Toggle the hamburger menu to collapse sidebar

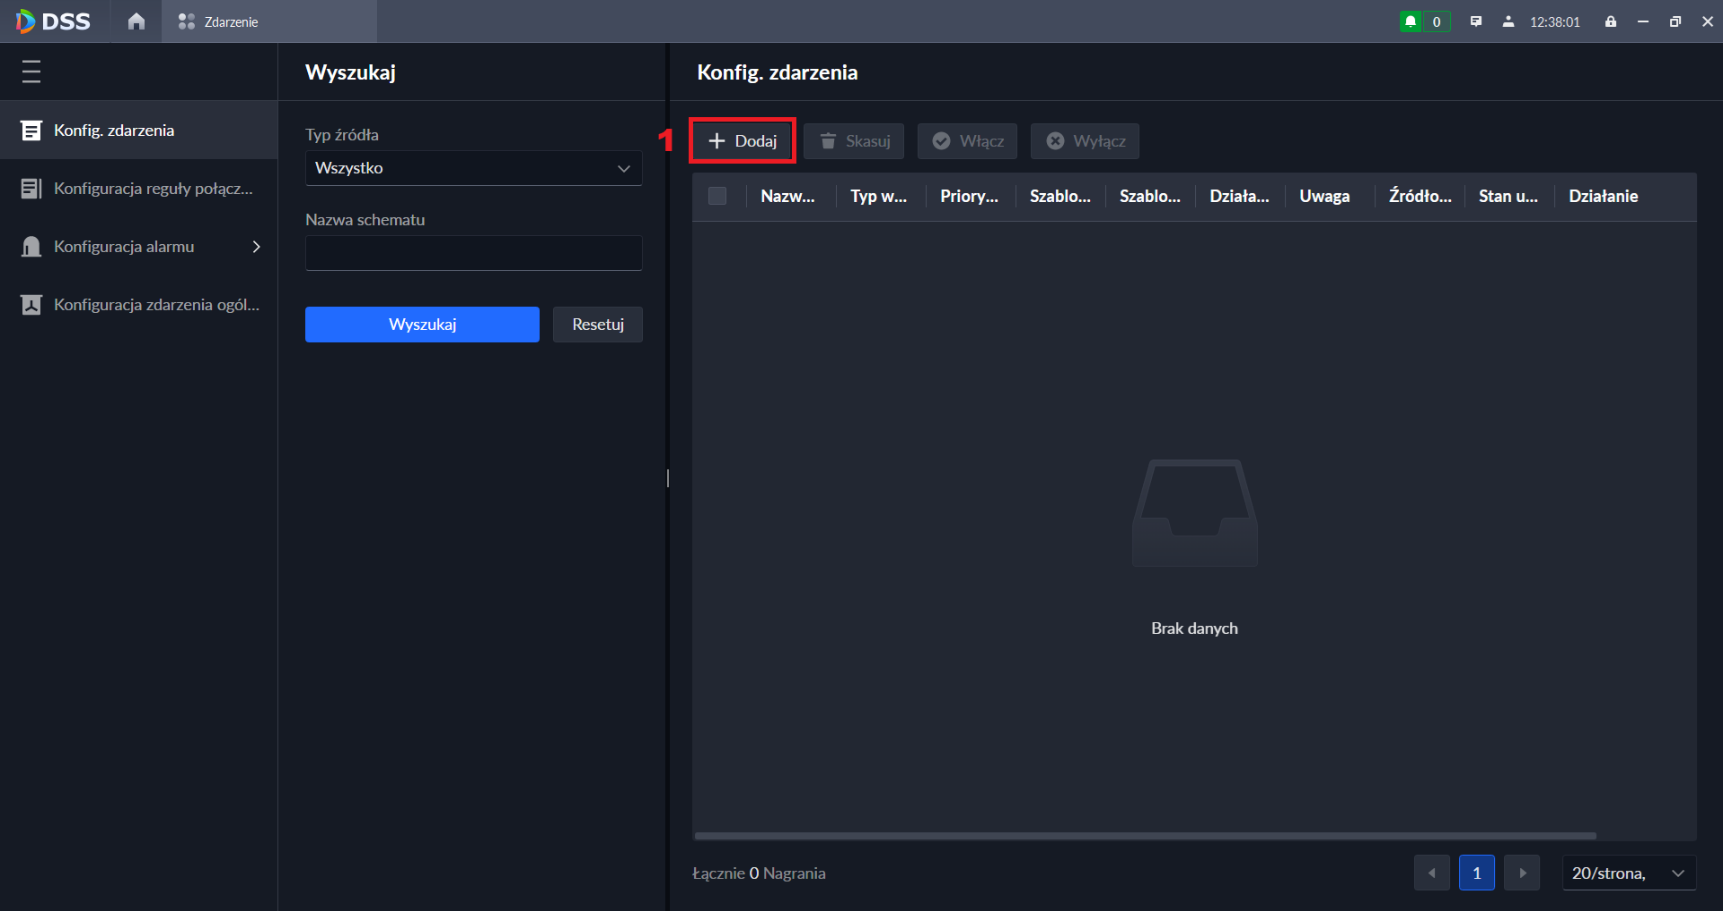(x=31, y=72)
